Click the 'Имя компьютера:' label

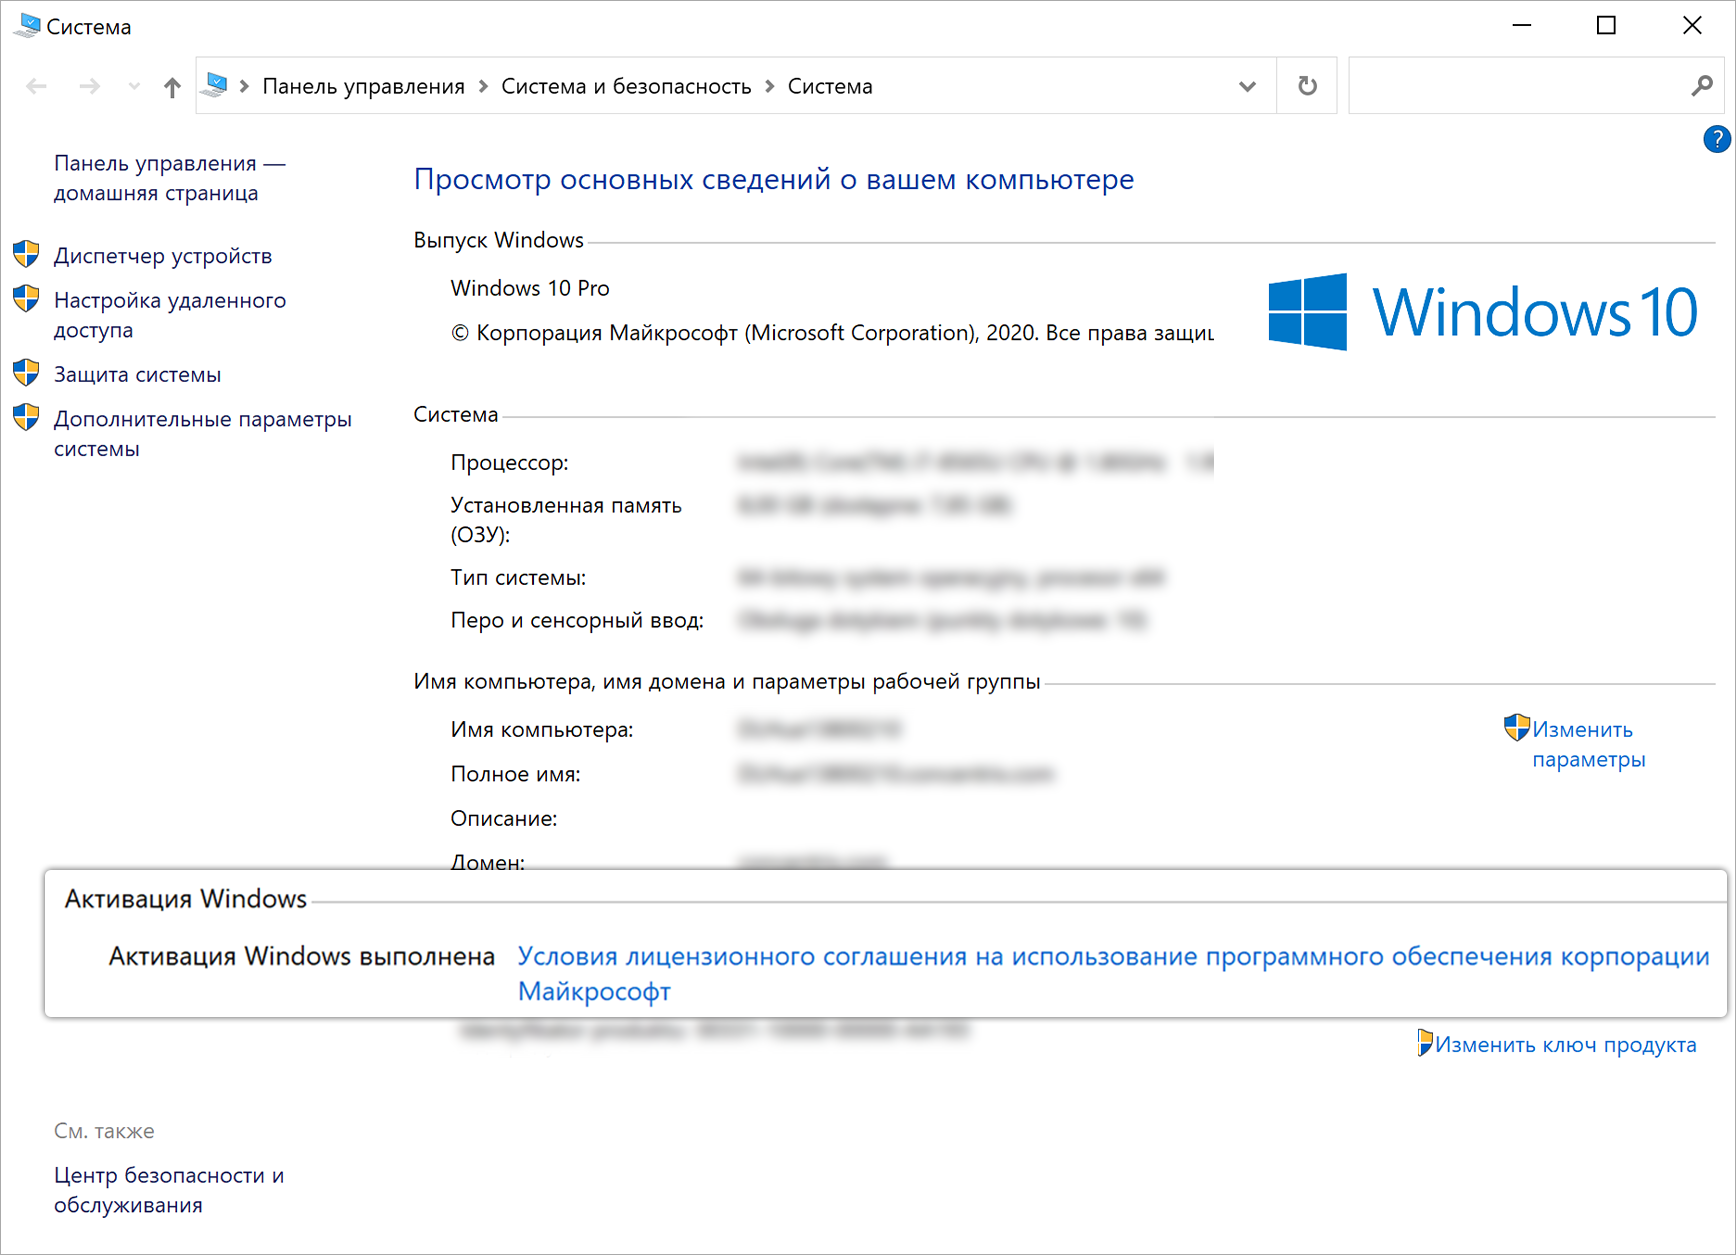[x=542, y=730]
